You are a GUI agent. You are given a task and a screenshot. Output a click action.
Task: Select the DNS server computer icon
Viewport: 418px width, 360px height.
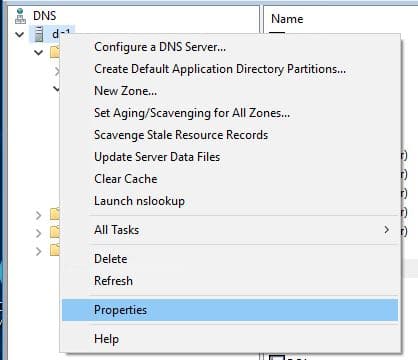pos(39,34)
